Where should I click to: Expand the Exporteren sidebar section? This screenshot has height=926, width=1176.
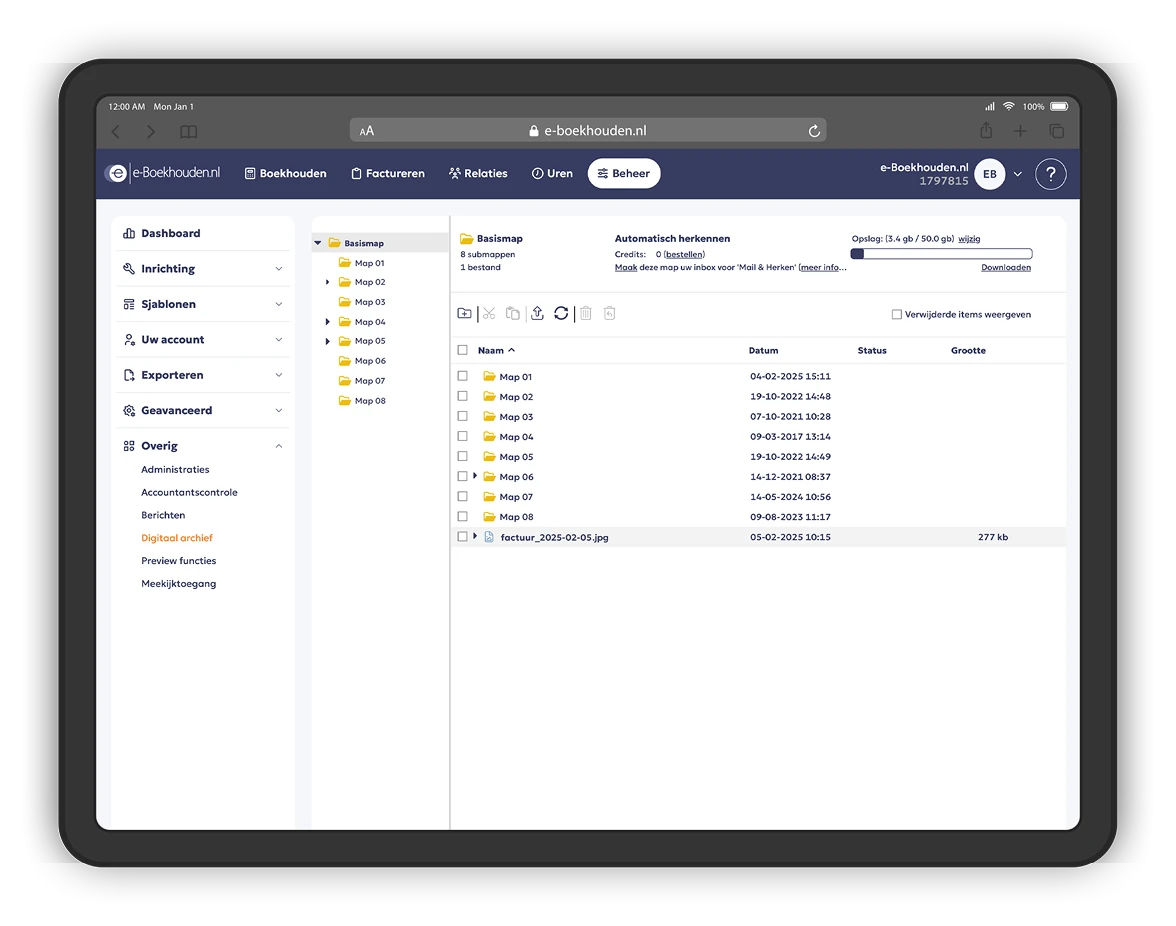tap(202, 375)
